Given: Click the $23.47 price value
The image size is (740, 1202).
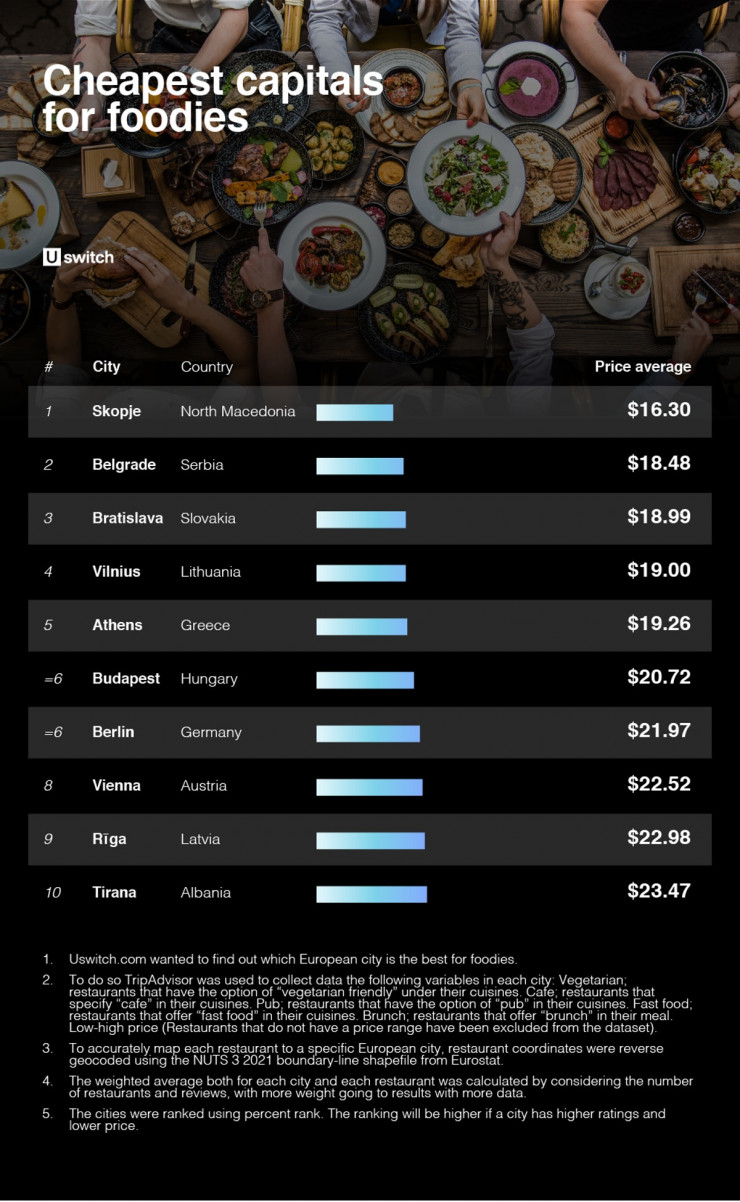Looking at the screenshot, I should click(658, 891).
